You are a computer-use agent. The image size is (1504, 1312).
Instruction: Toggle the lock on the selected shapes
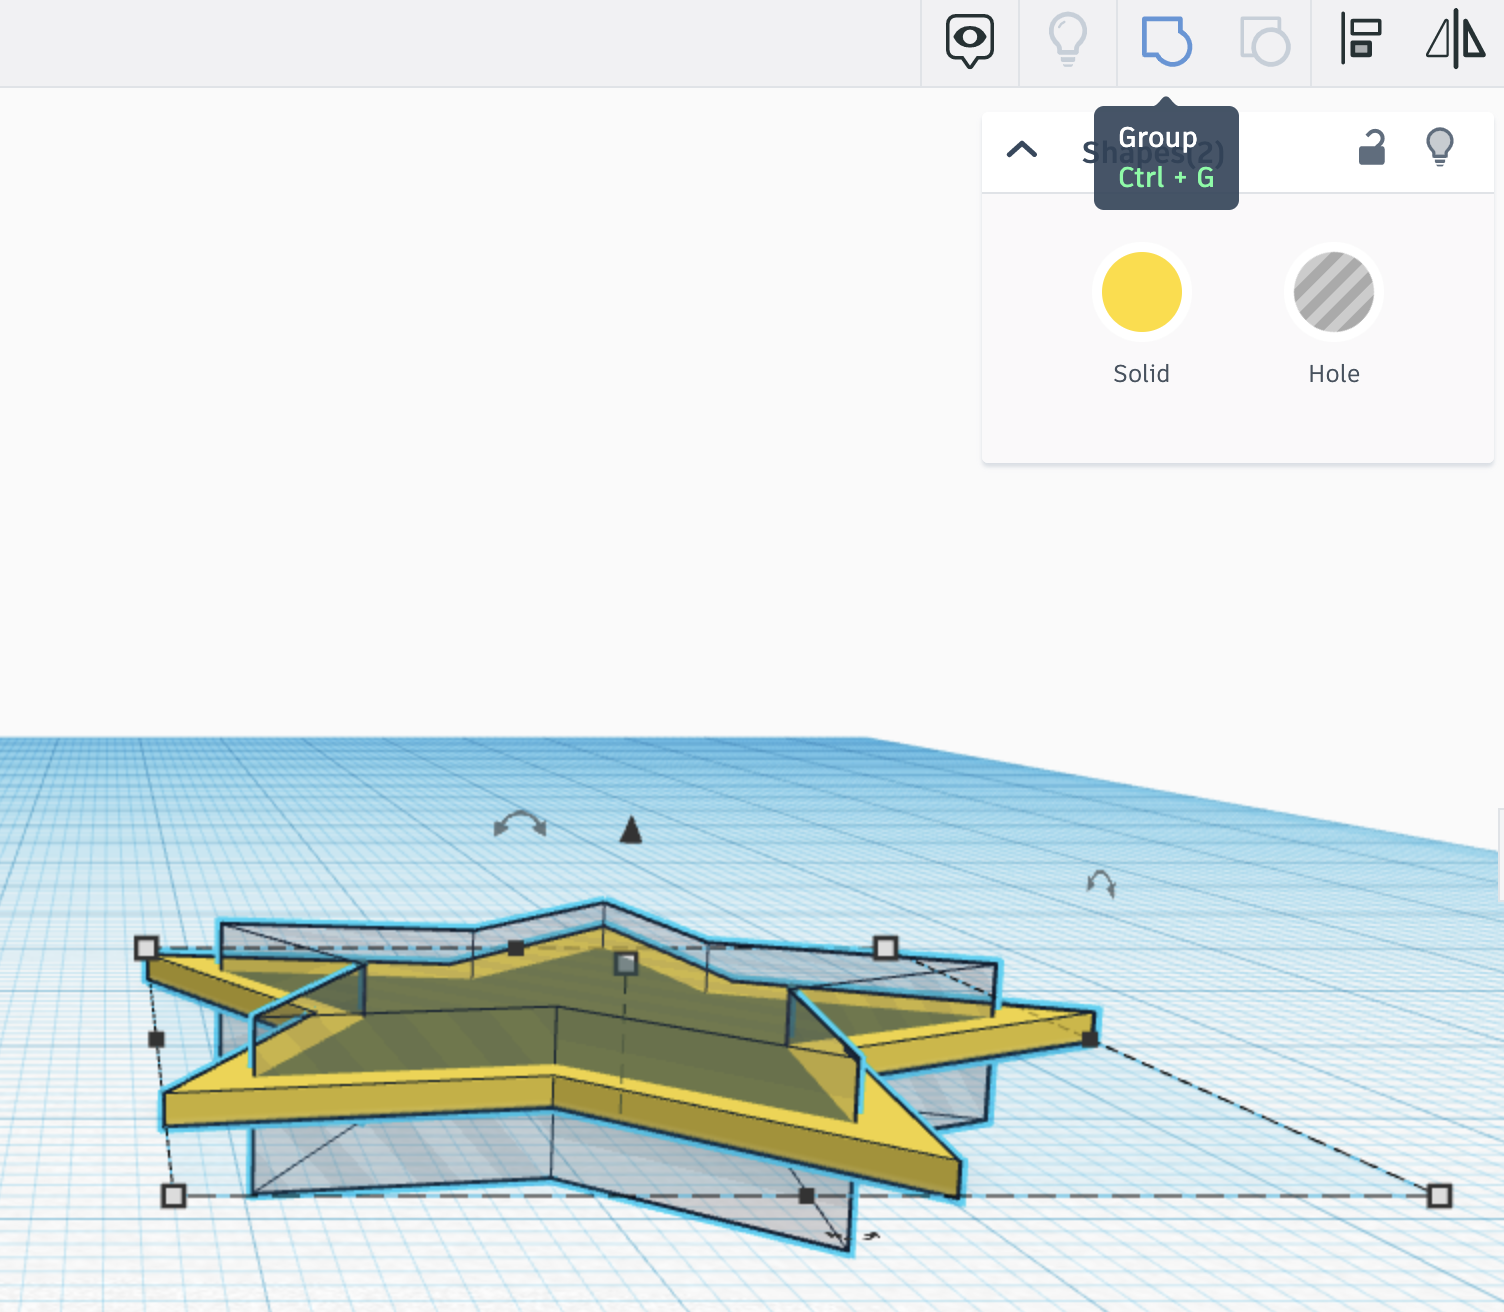point(1371,148)
